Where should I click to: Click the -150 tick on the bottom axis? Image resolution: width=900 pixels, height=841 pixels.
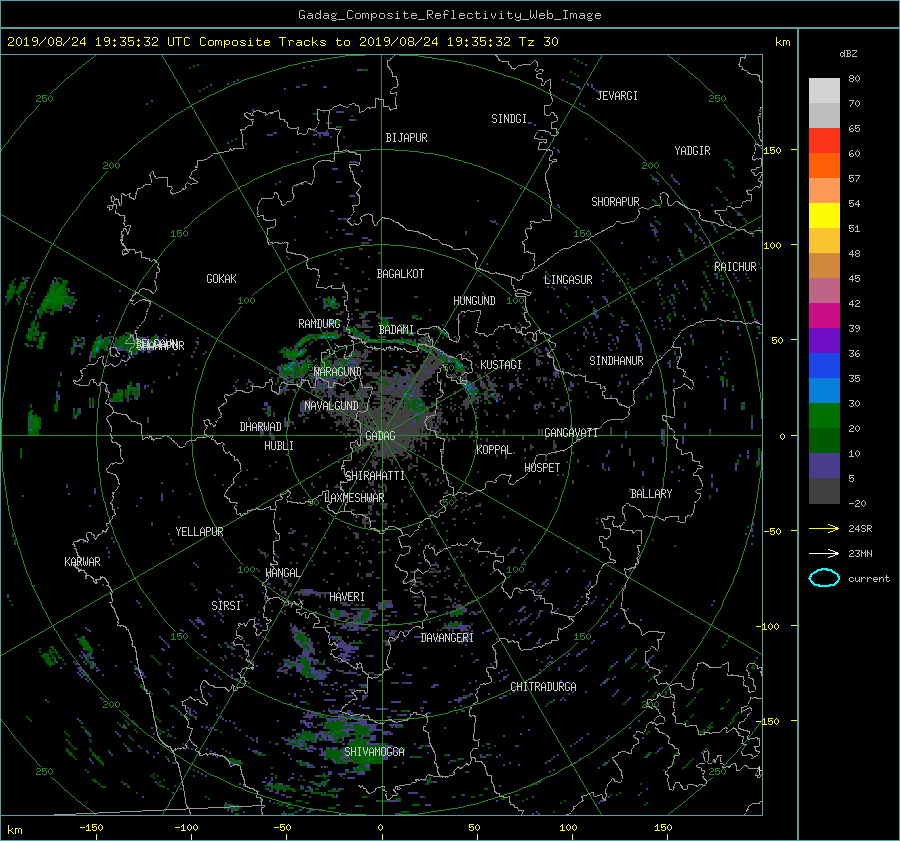click(91, 828)
